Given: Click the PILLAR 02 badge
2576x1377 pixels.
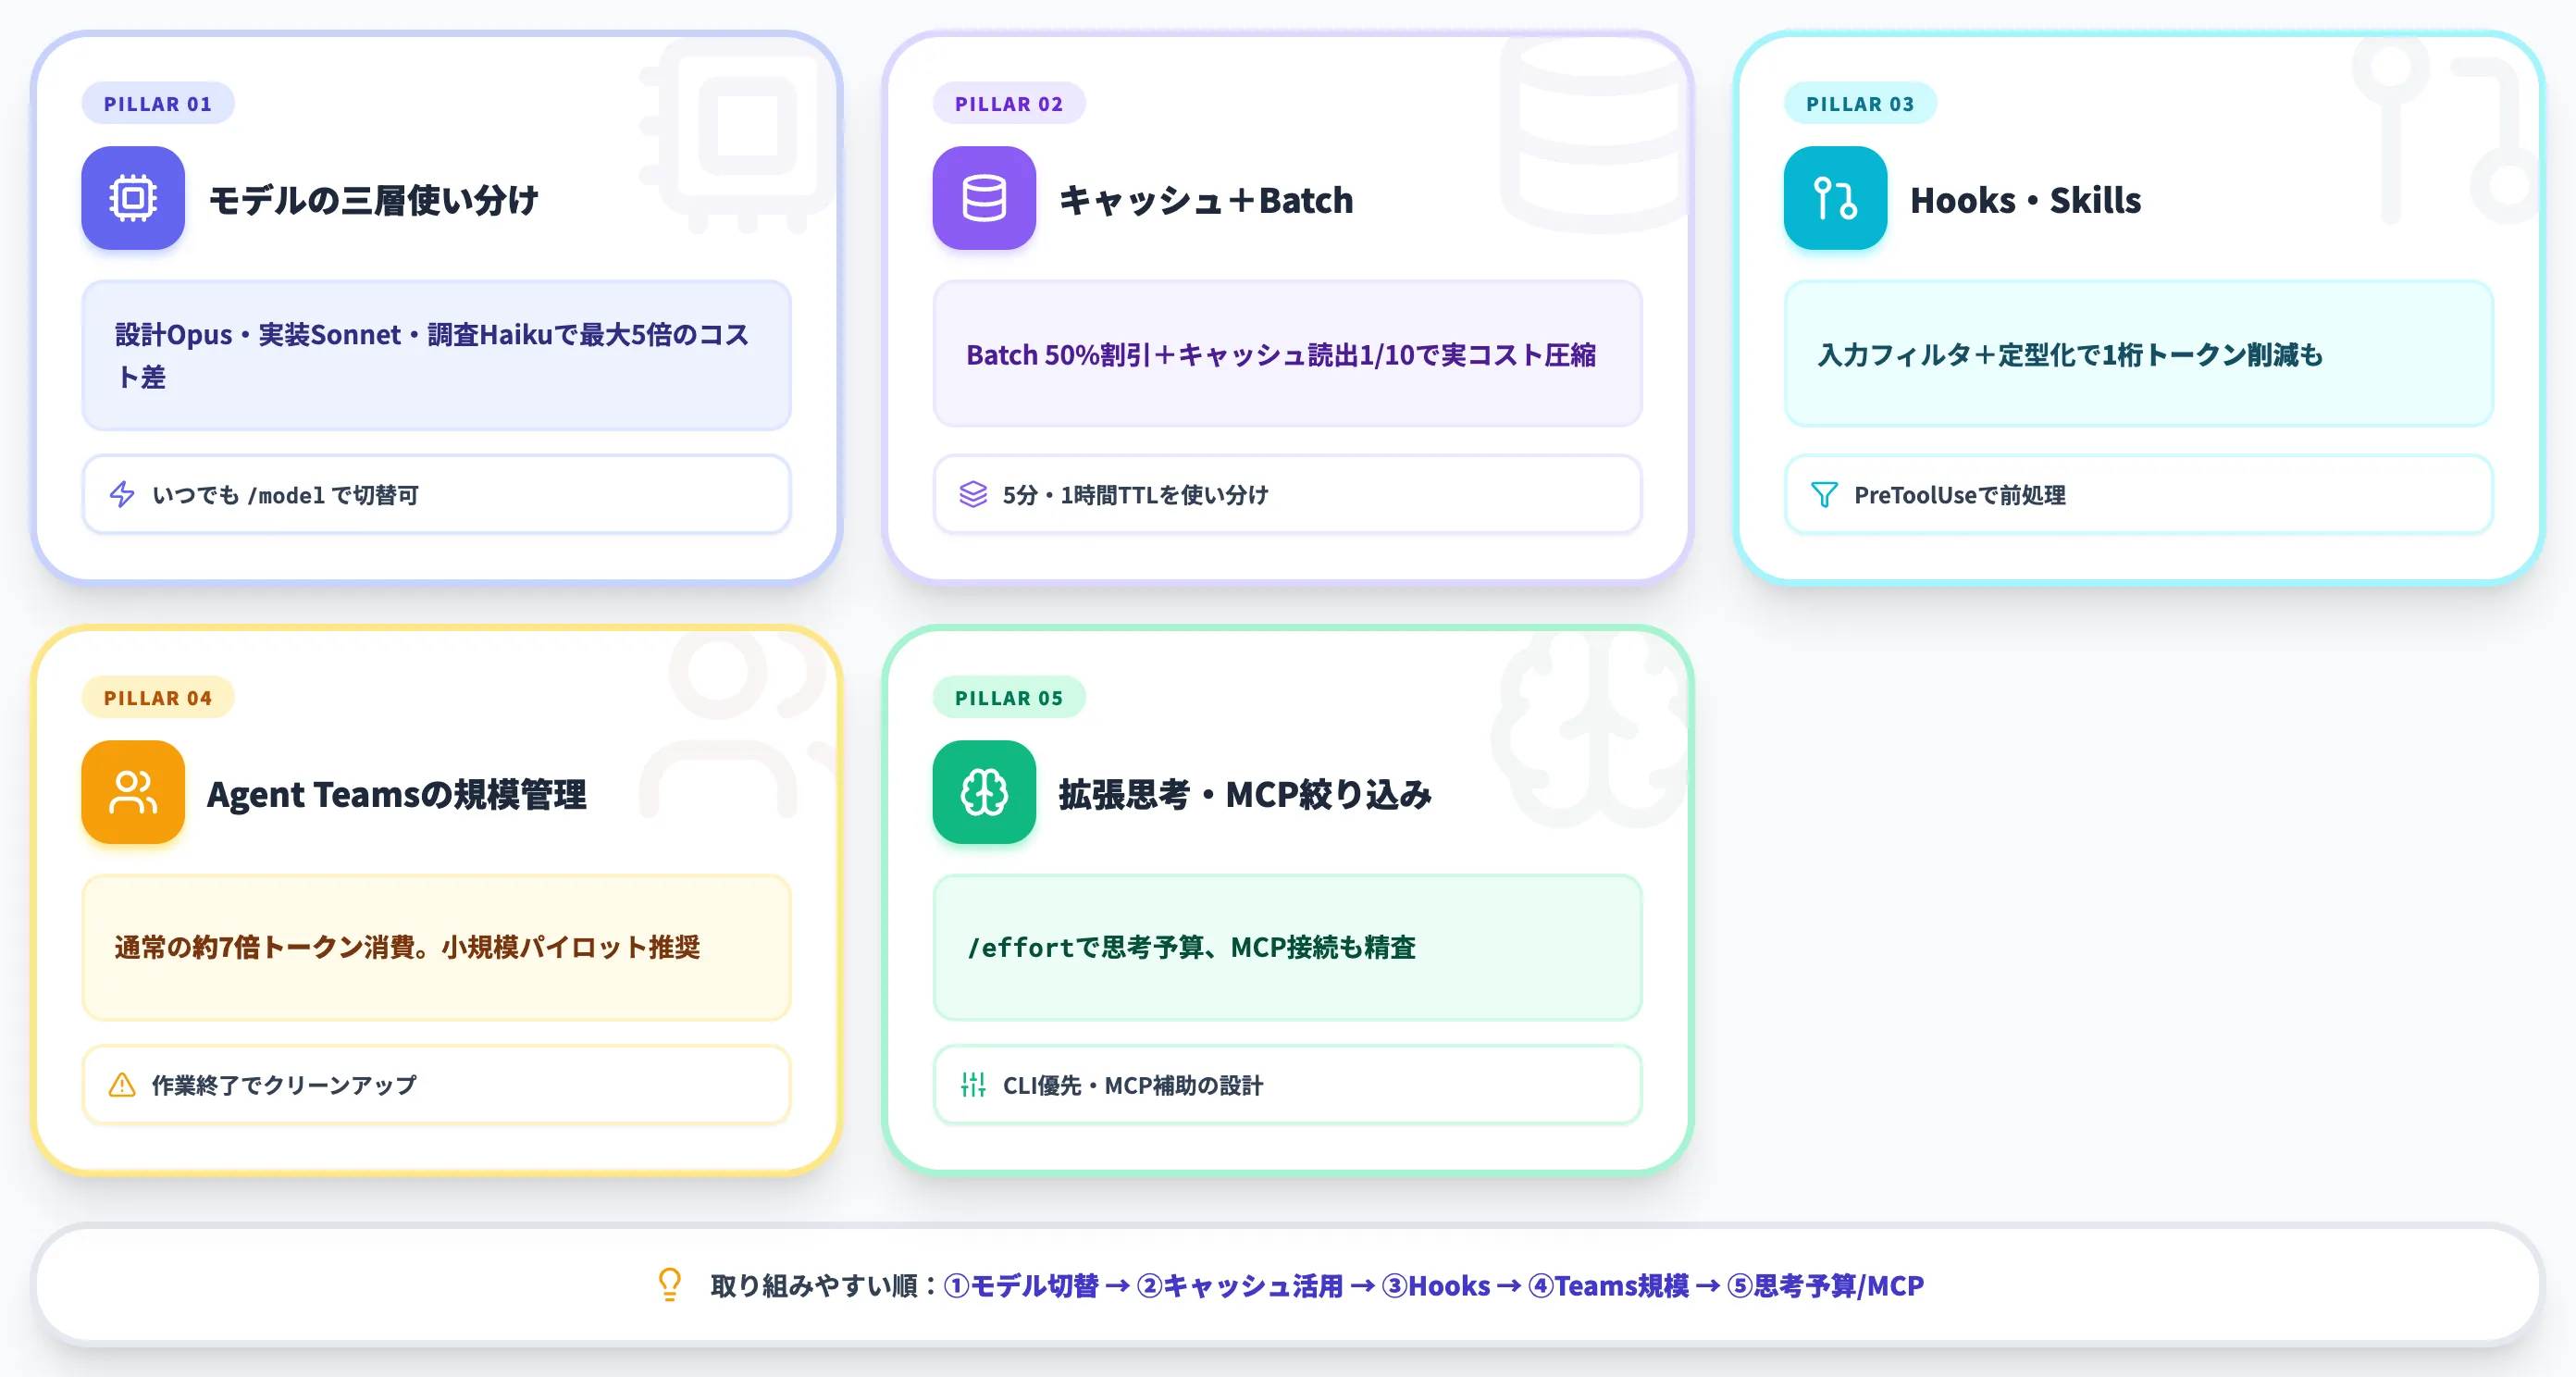Looking at the screenshot, I should (1009, 103).
